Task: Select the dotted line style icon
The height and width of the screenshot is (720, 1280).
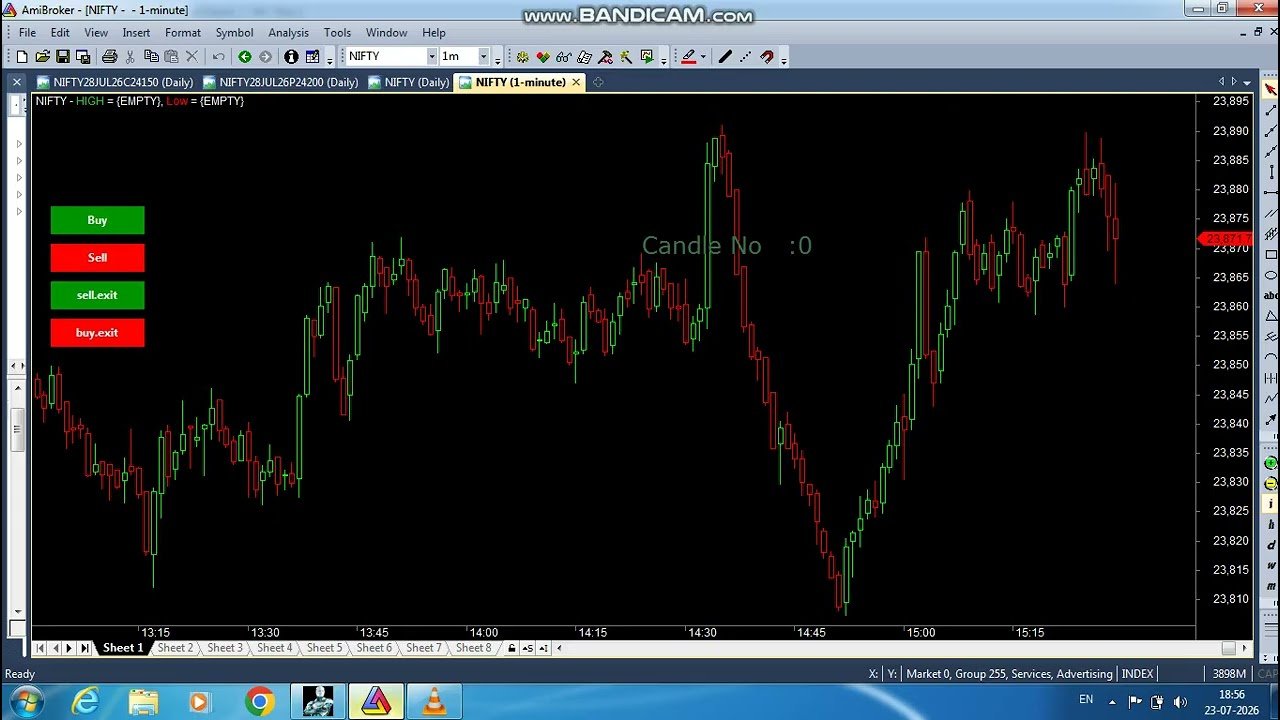Action: click(746, 57)
